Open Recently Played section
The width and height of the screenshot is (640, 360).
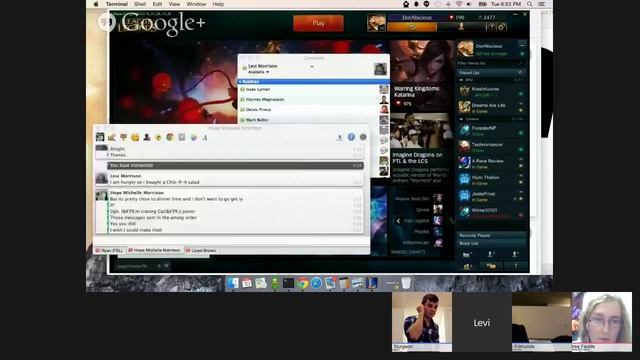click(491, 236)
